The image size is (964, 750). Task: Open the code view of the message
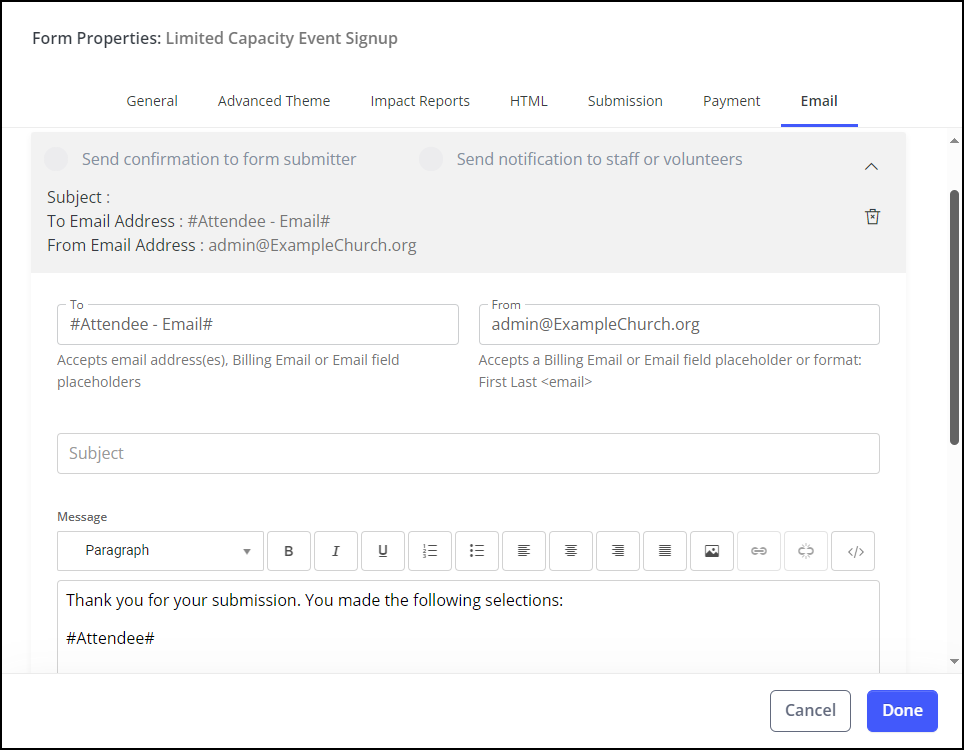[x=852, y=551]
